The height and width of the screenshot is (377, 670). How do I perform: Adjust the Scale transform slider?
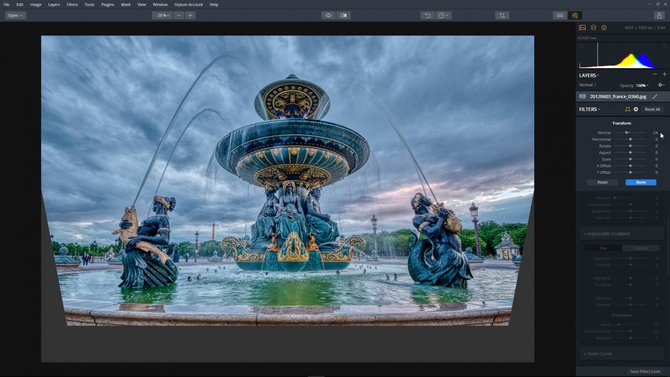tap(630, 159)
